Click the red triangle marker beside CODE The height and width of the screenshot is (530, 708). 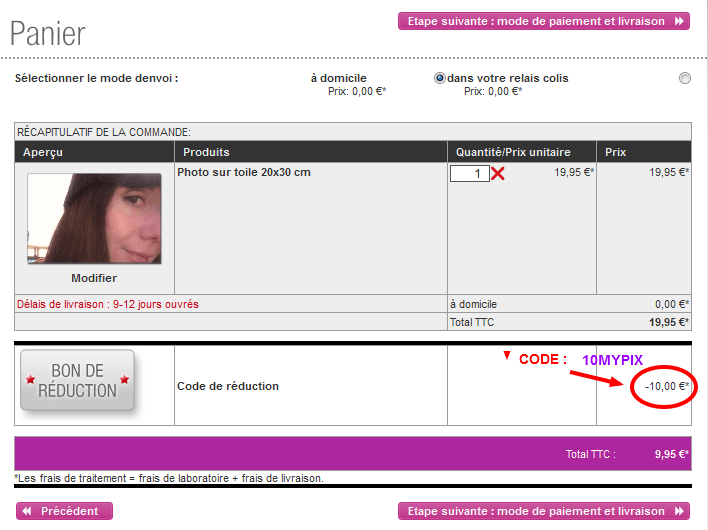pyautogui.click(x=507, y=355)
